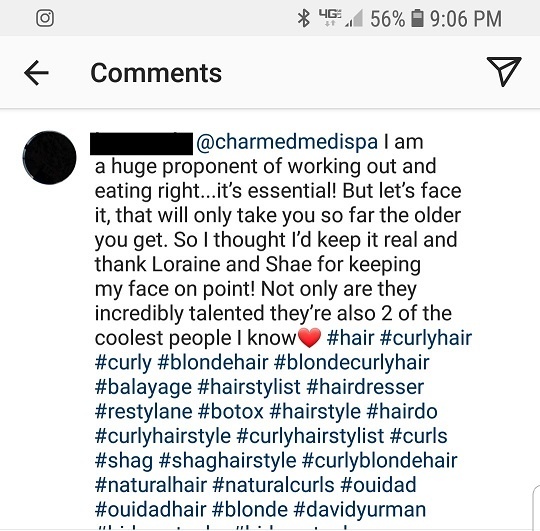Open the #botox hashtag
This screenshot has height=531, width=540.
point(231,412)
